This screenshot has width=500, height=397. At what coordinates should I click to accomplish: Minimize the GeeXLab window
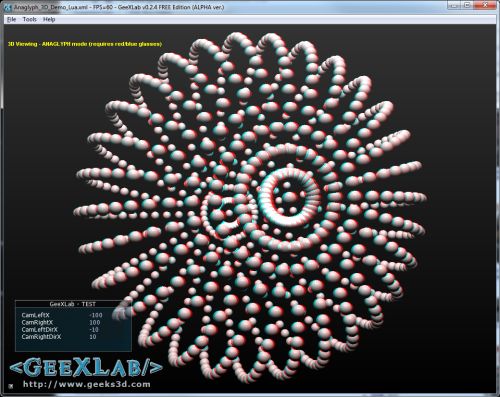coord(454,5)
